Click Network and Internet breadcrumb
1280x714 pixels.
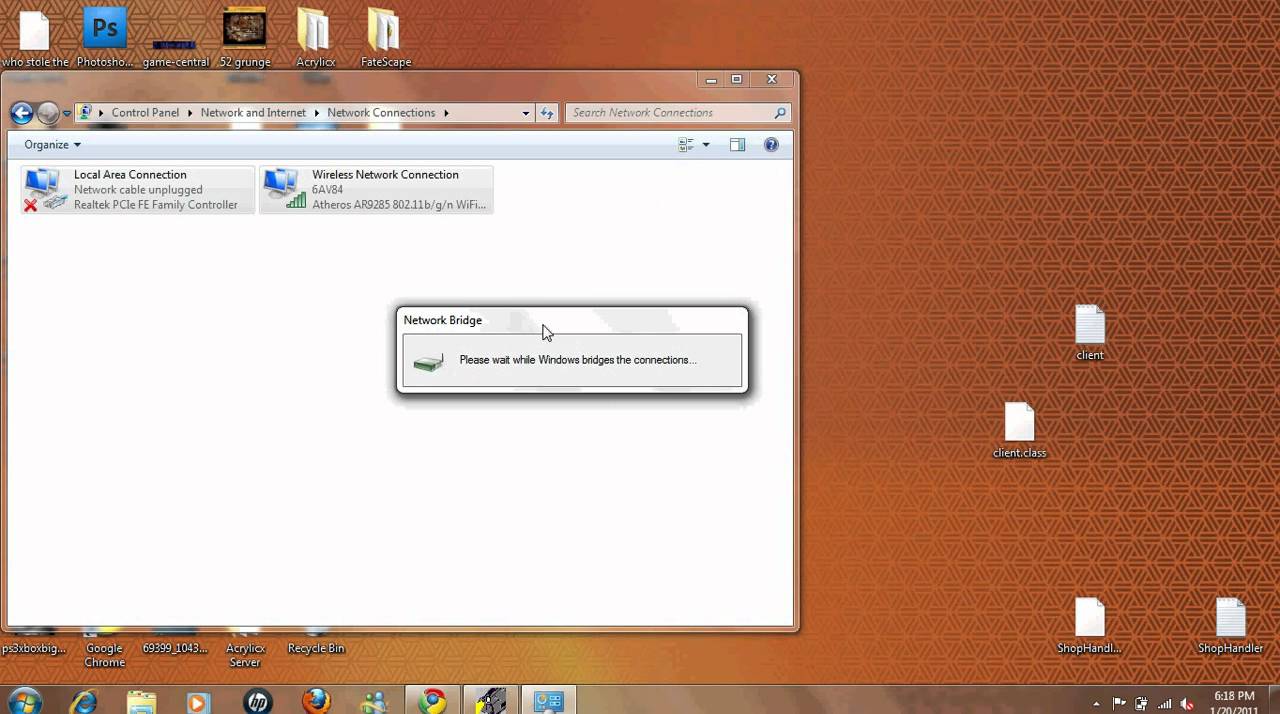click(253, 113)
